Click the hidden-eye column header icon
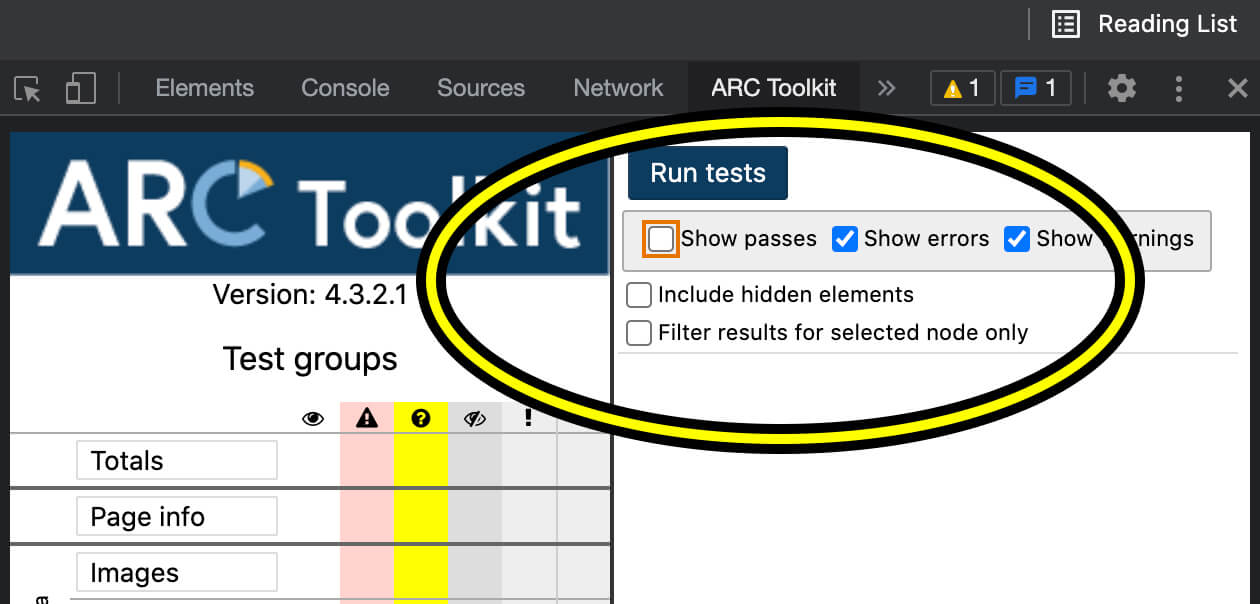1260x604 pixels. click(474, 419)
